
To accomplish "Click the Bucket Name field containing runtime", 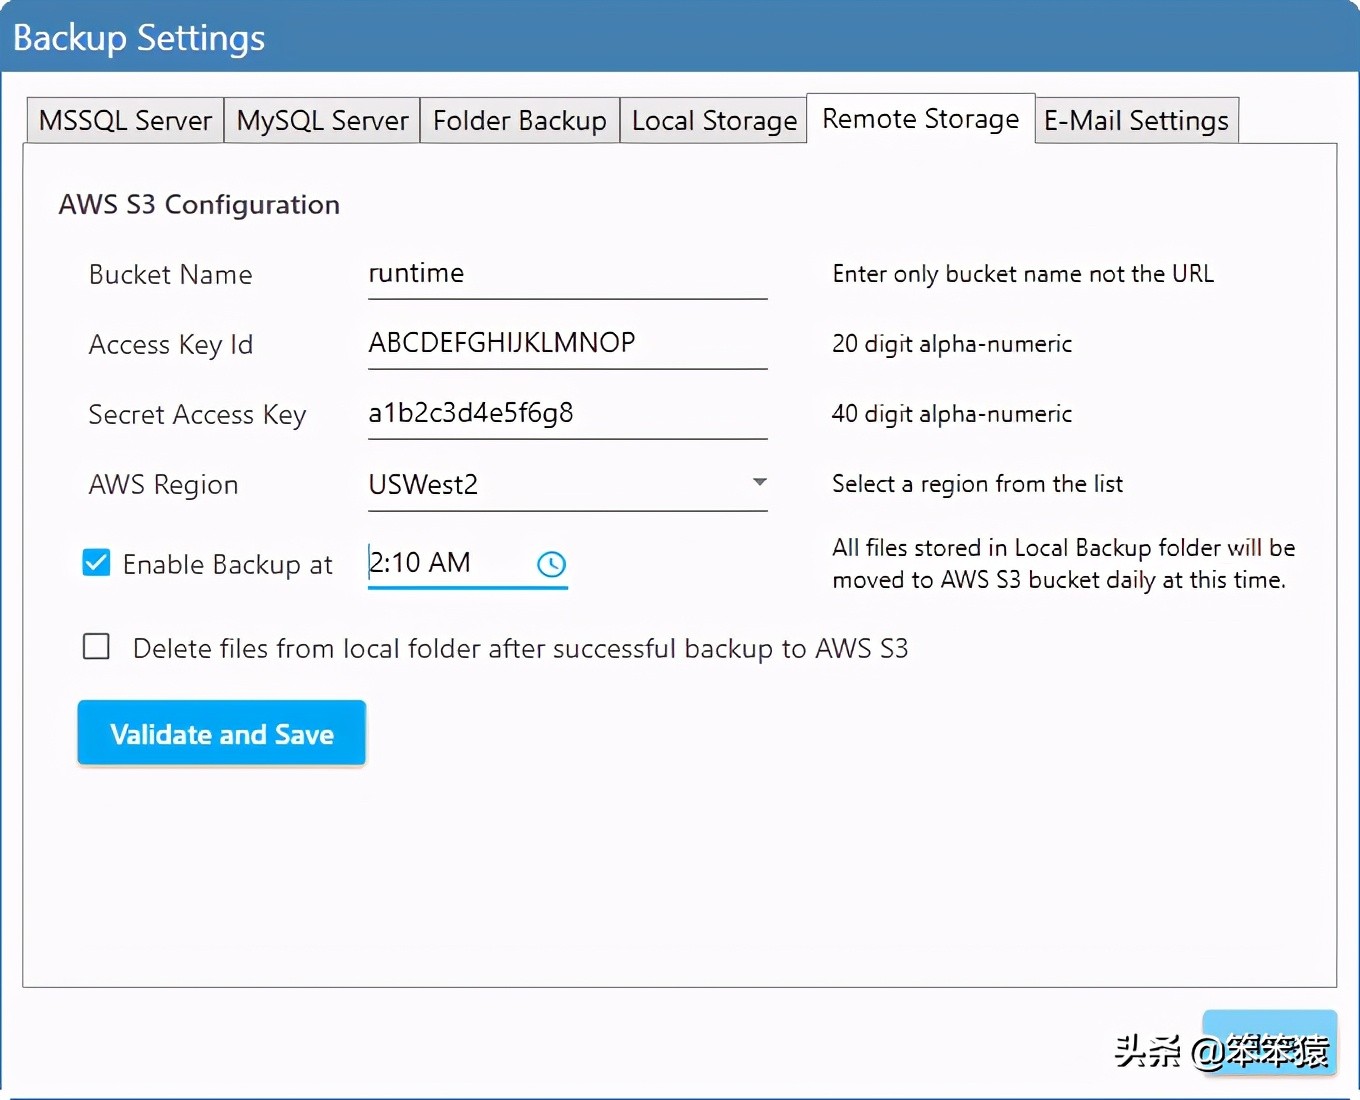I will click(x=566, y=274).
